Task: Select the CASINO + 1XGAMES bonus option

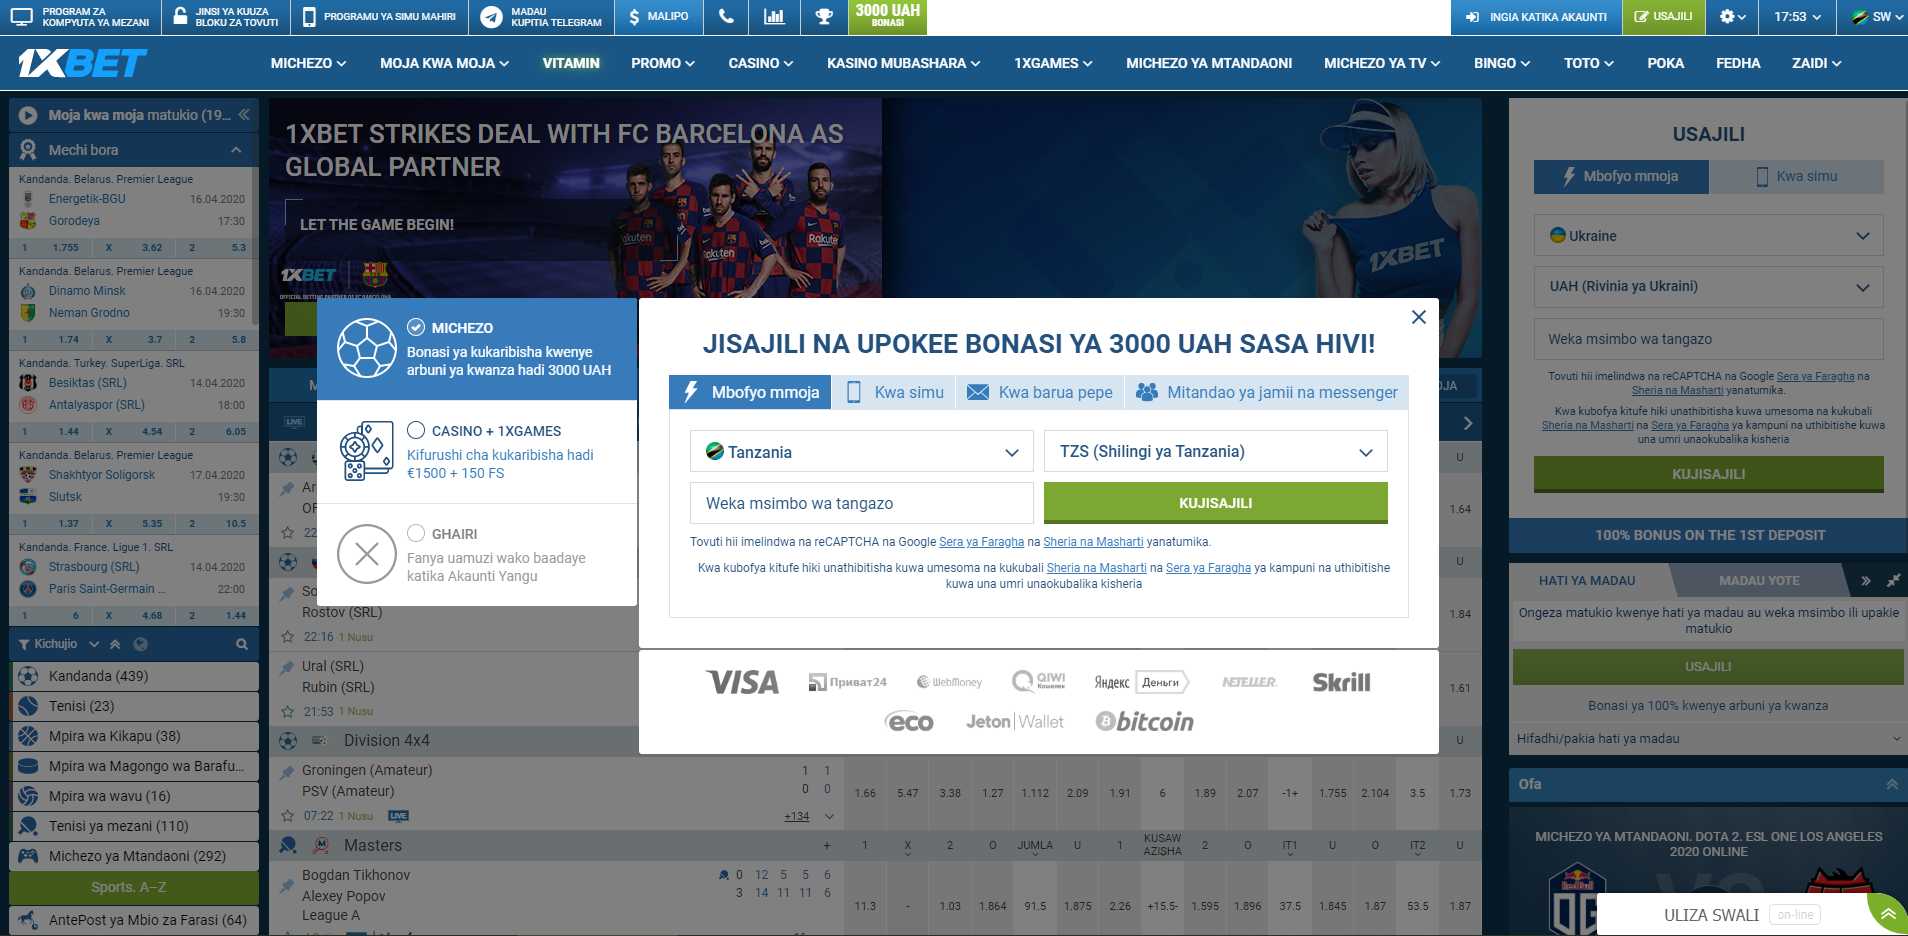Action: click(417, 430)
